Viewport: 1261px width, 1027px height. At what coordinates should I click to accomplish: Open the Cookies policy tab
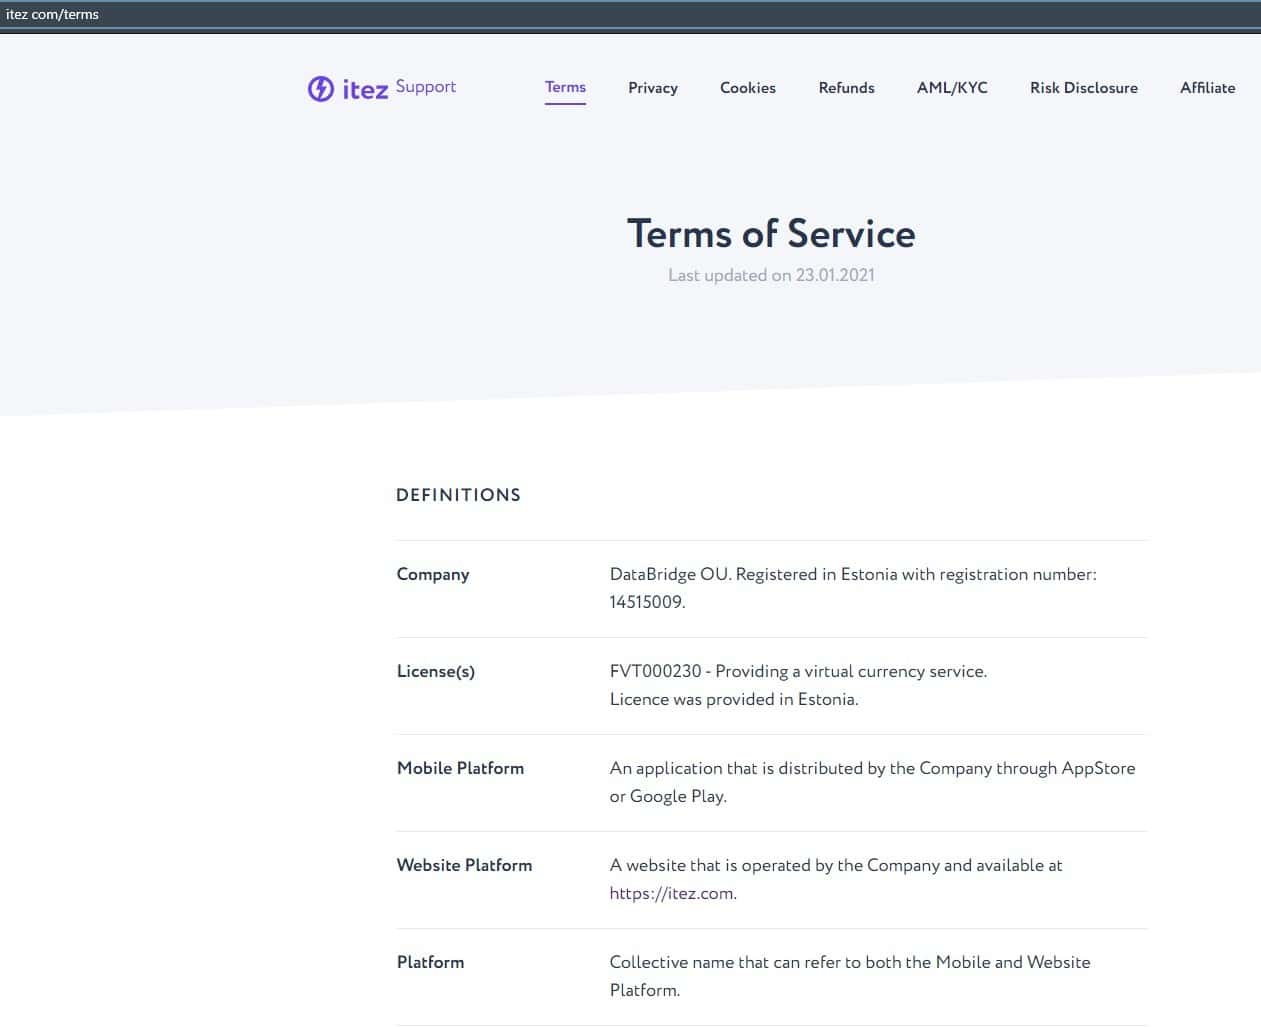[x=747, y=88]
